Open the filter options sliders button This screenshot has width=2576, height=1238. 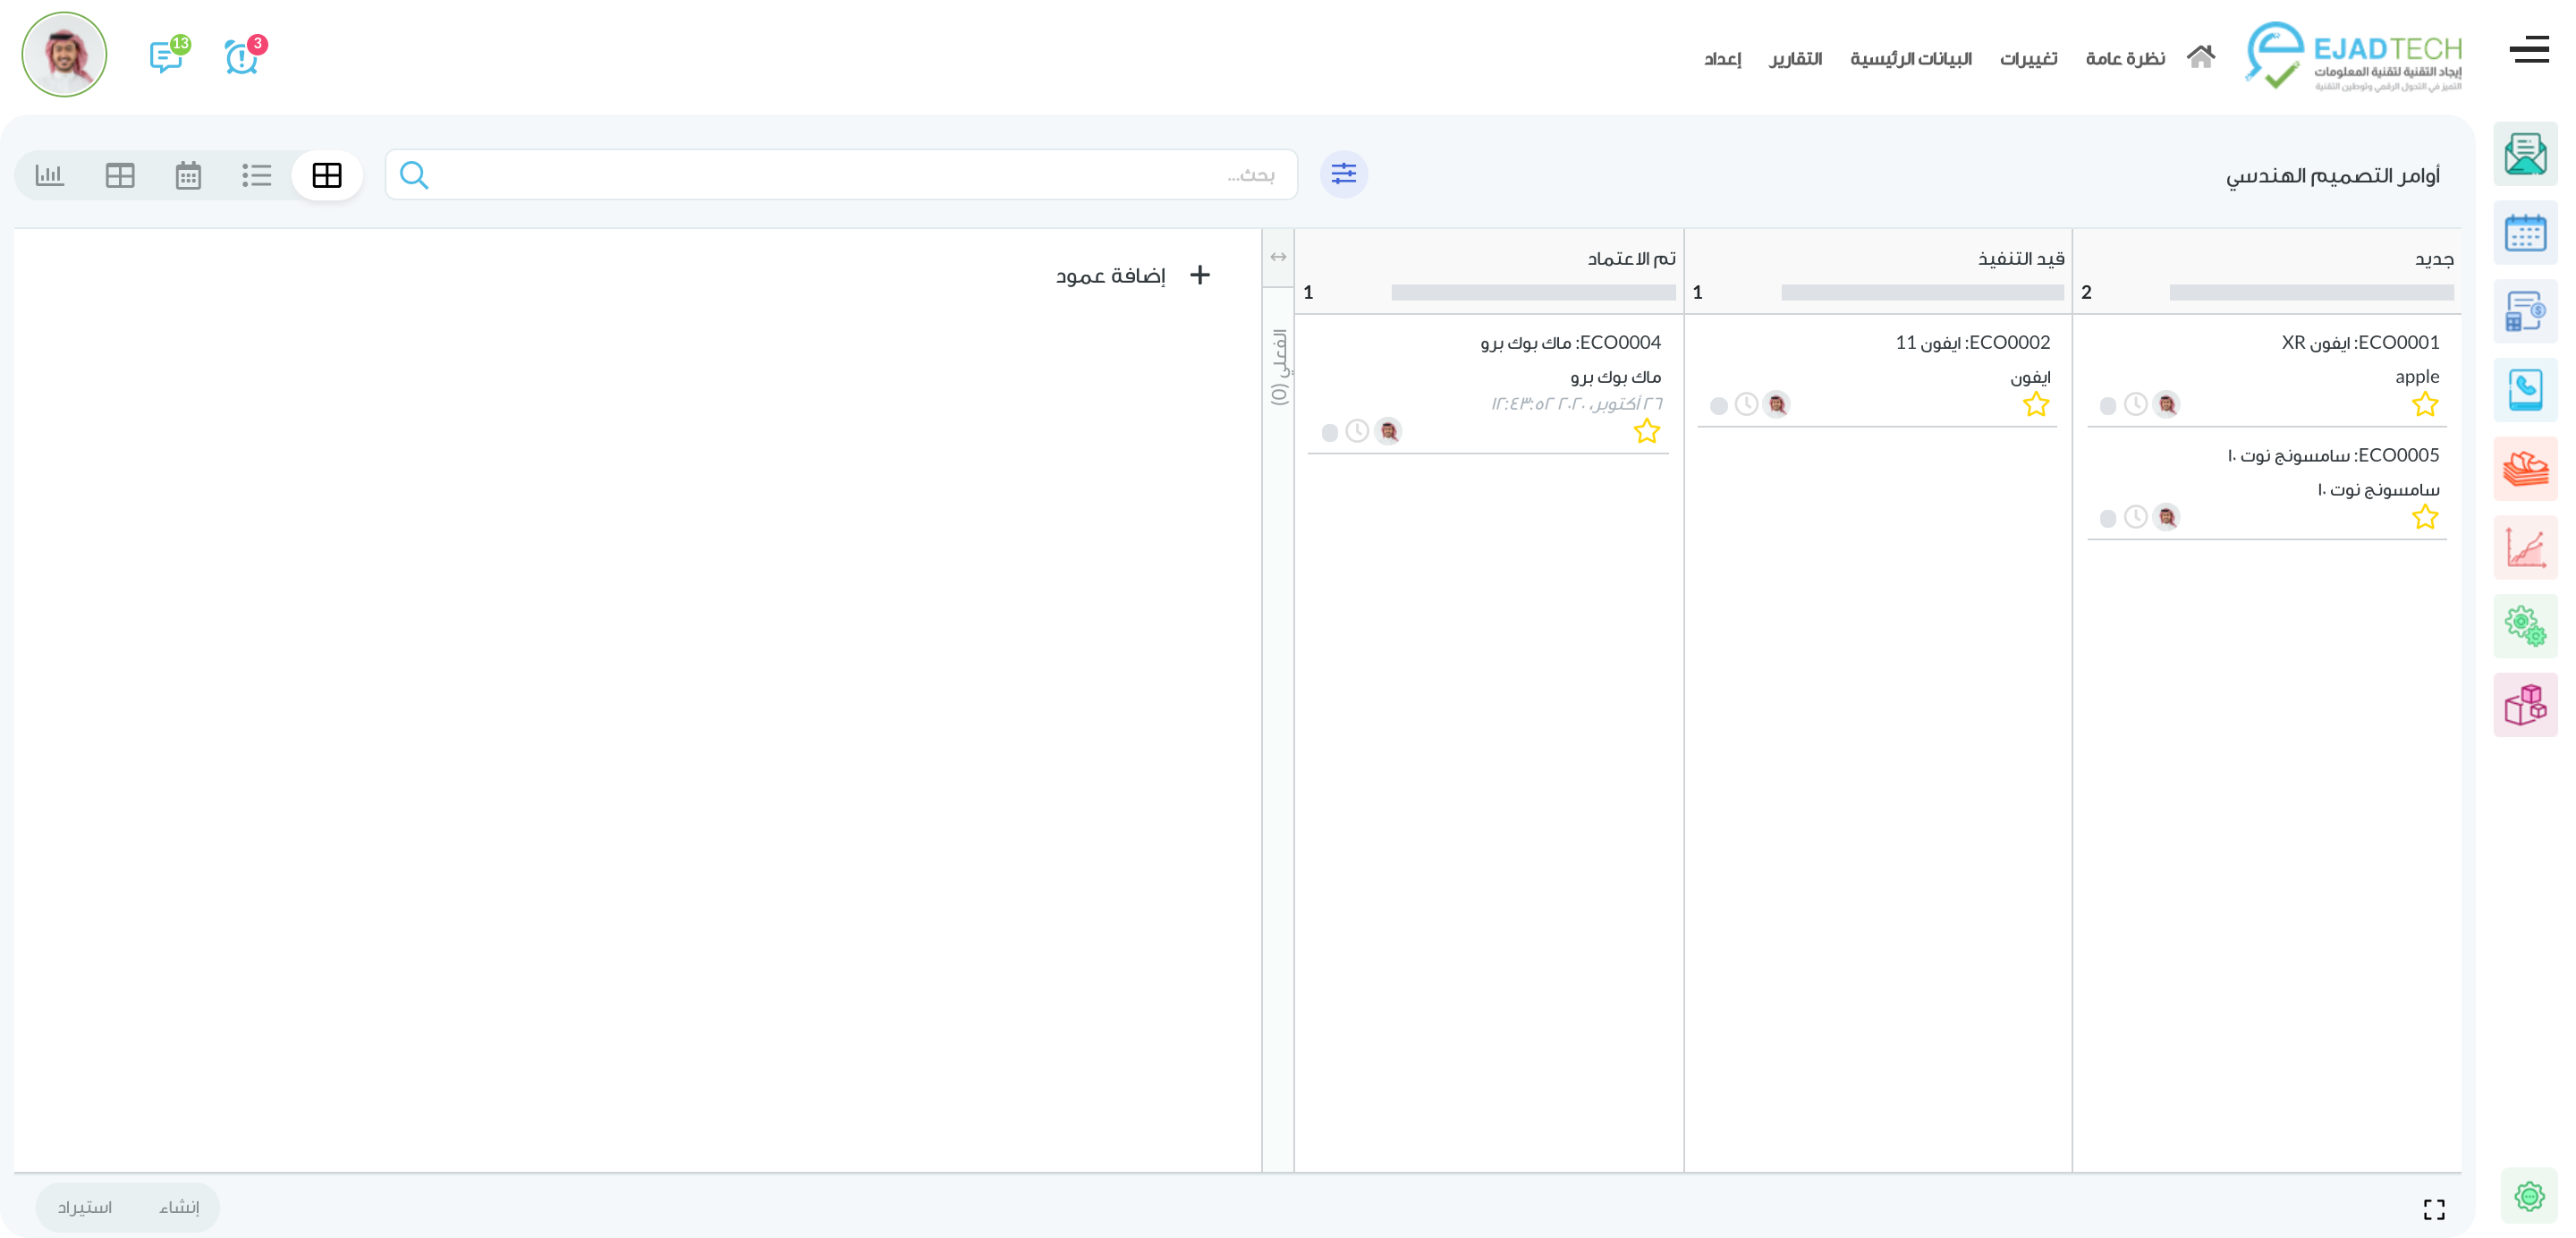[x=1343, y=175]
